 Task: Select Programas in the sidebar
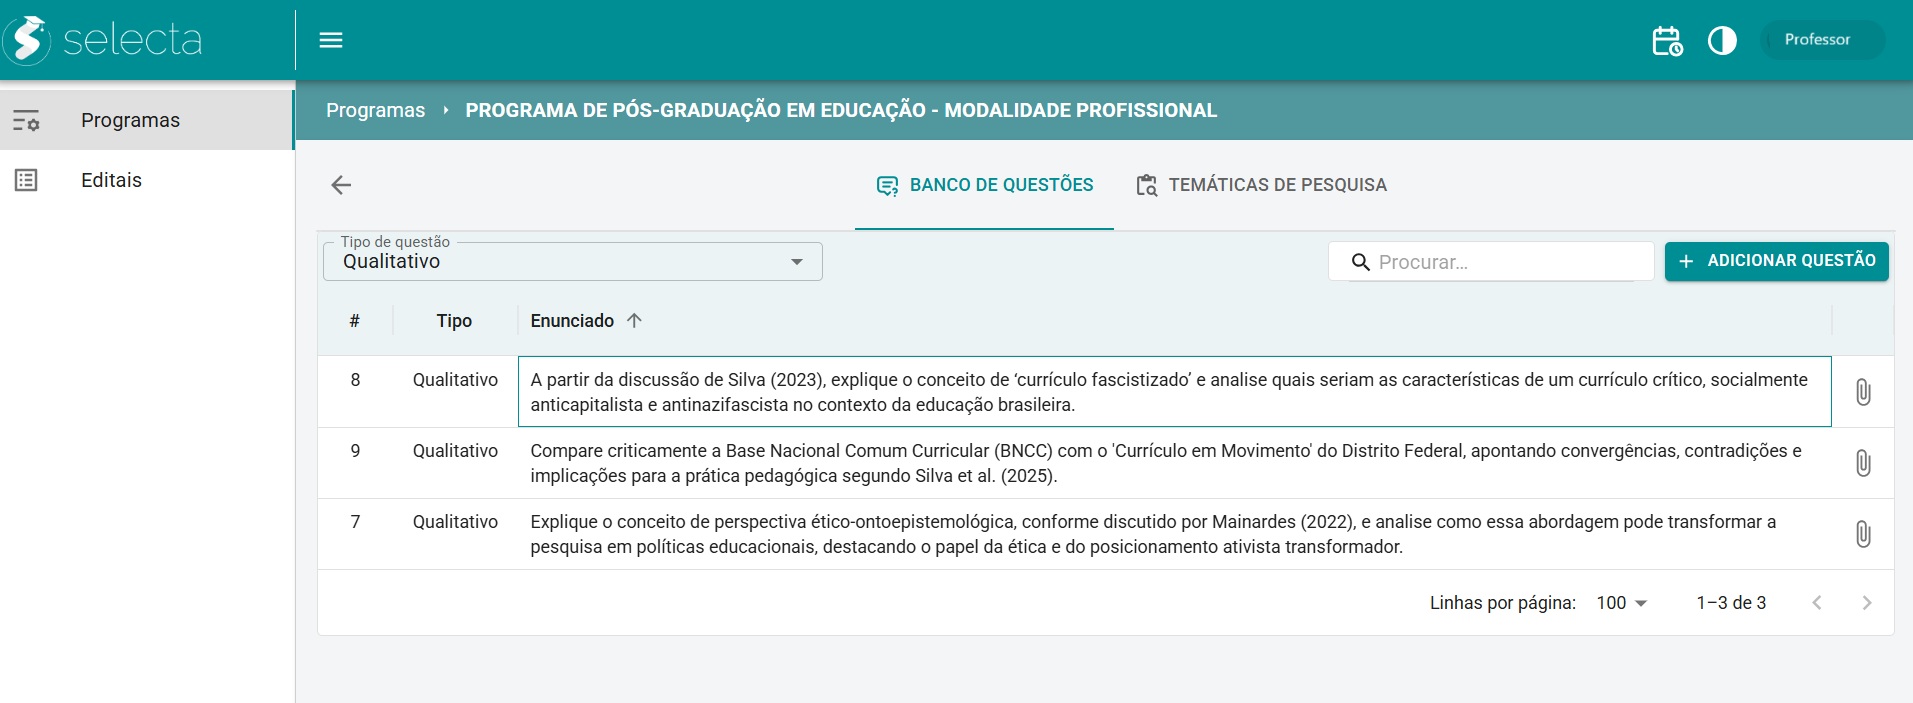point(130,120)
